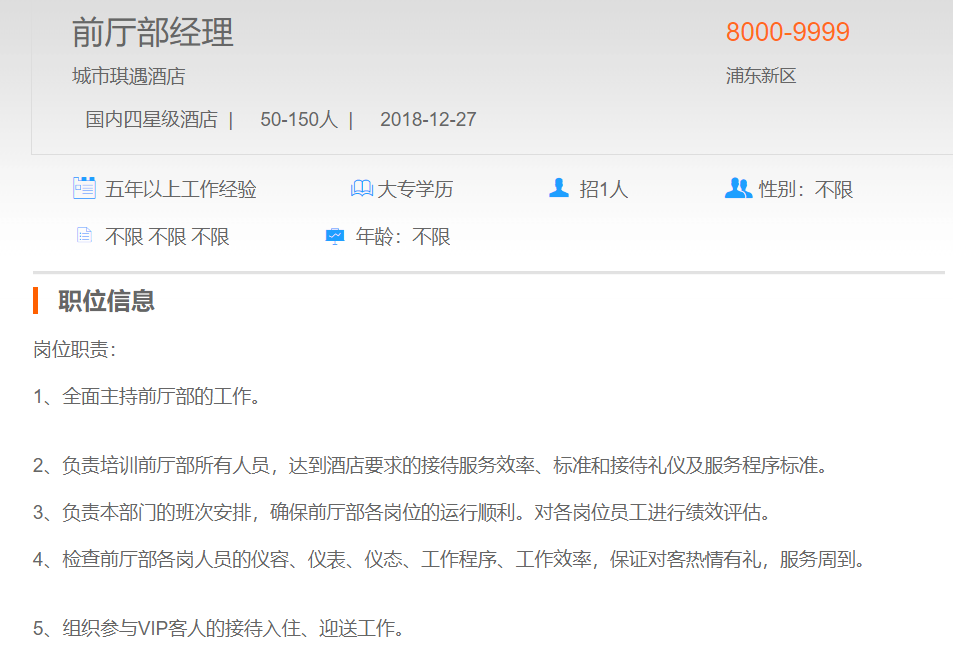Click the 招1人 headcount text

click(604, 189)
